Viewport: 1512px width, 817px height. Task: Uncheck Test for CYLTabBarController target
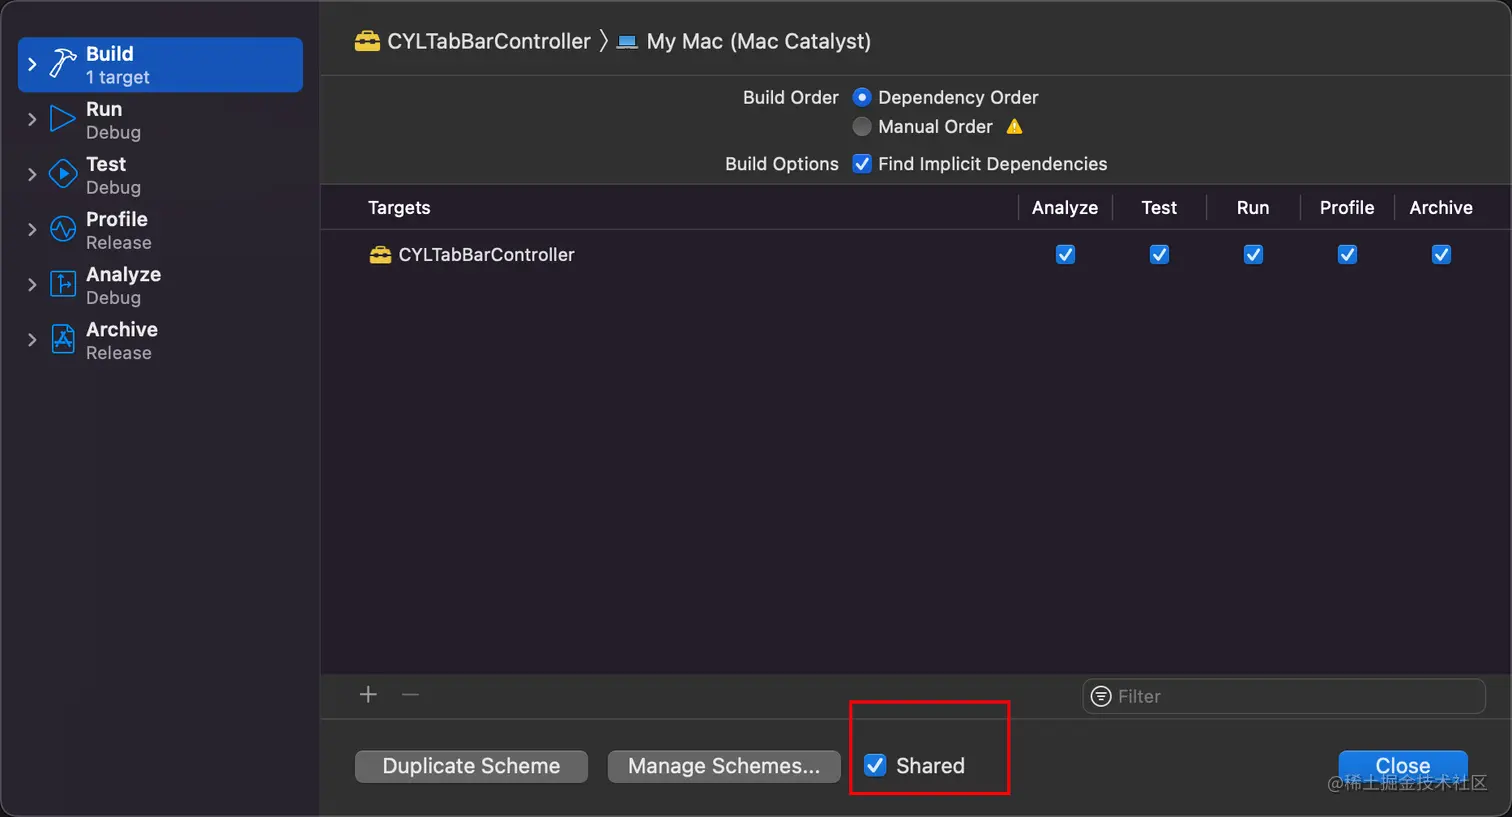(1159, 254)
